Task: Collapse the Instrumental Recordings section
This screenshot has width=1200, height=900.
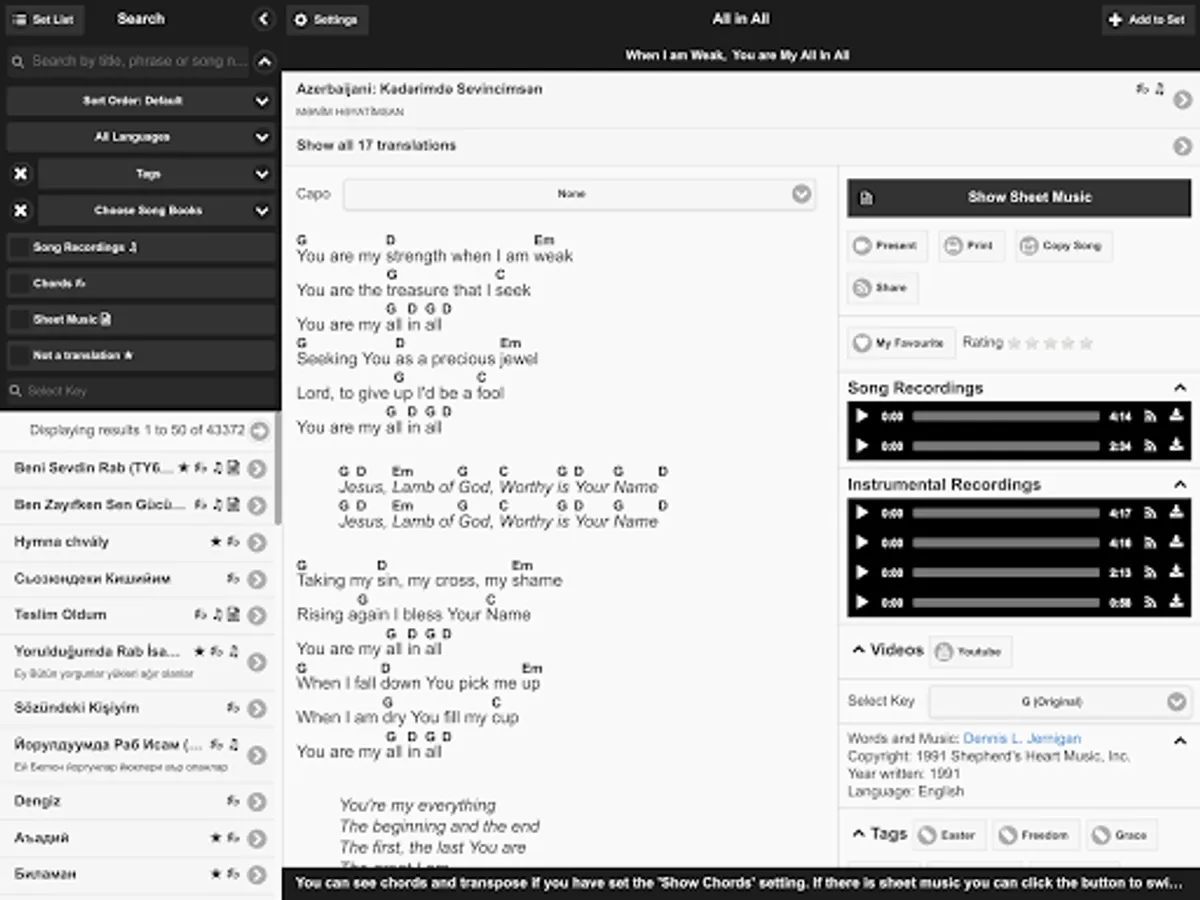Action: [x=1180, y=484]
